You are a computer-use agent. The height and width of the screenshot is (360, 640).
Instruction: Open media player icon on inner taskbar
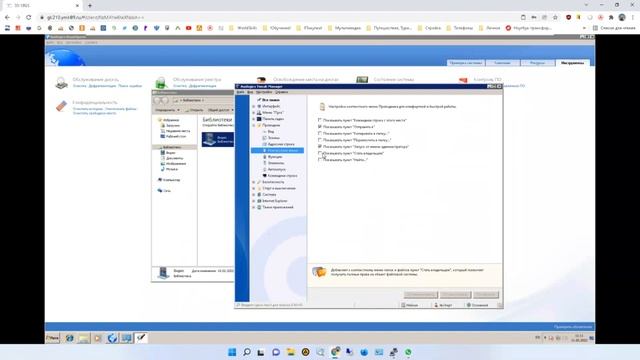98,338
